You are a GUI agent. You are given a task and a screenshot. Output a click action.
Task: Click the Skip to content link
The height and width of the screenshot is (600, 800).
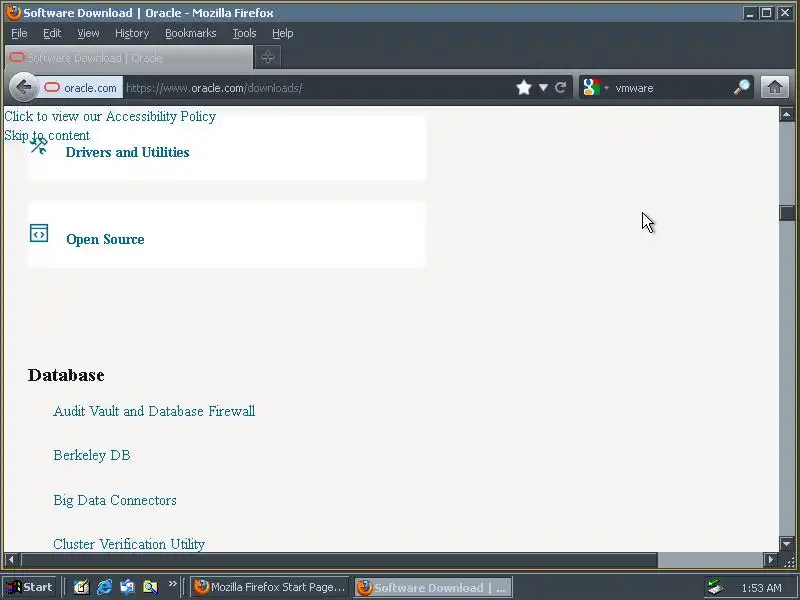click(x=47, y=135)
